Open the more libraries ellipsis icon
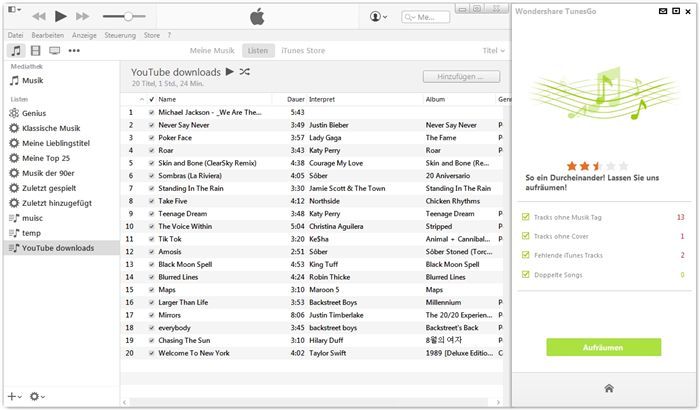700x410 pixels. pos(74,50)
